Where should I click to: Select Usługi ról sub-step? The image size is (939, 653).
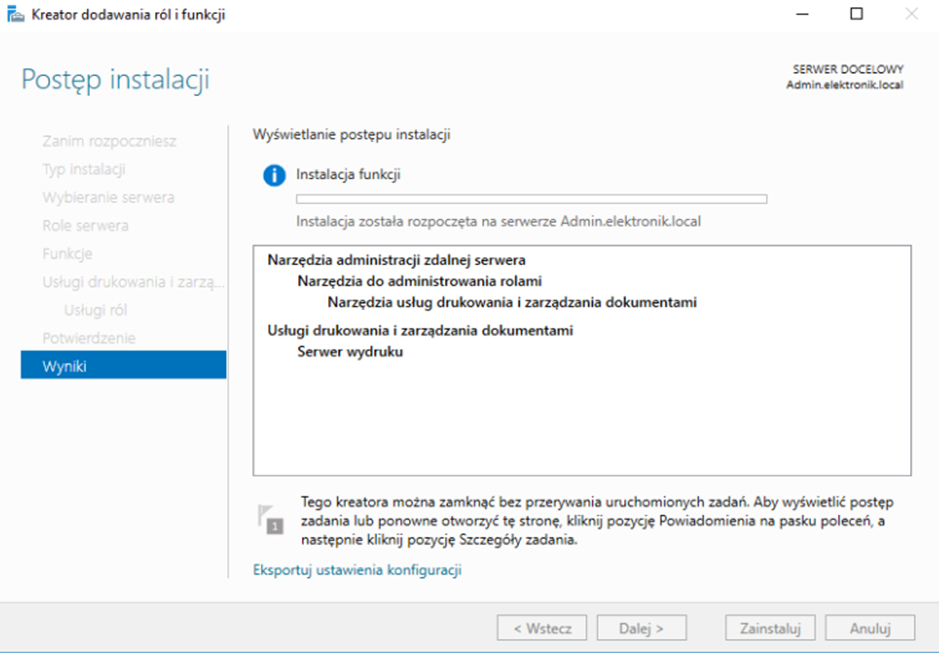coord(95,310)
